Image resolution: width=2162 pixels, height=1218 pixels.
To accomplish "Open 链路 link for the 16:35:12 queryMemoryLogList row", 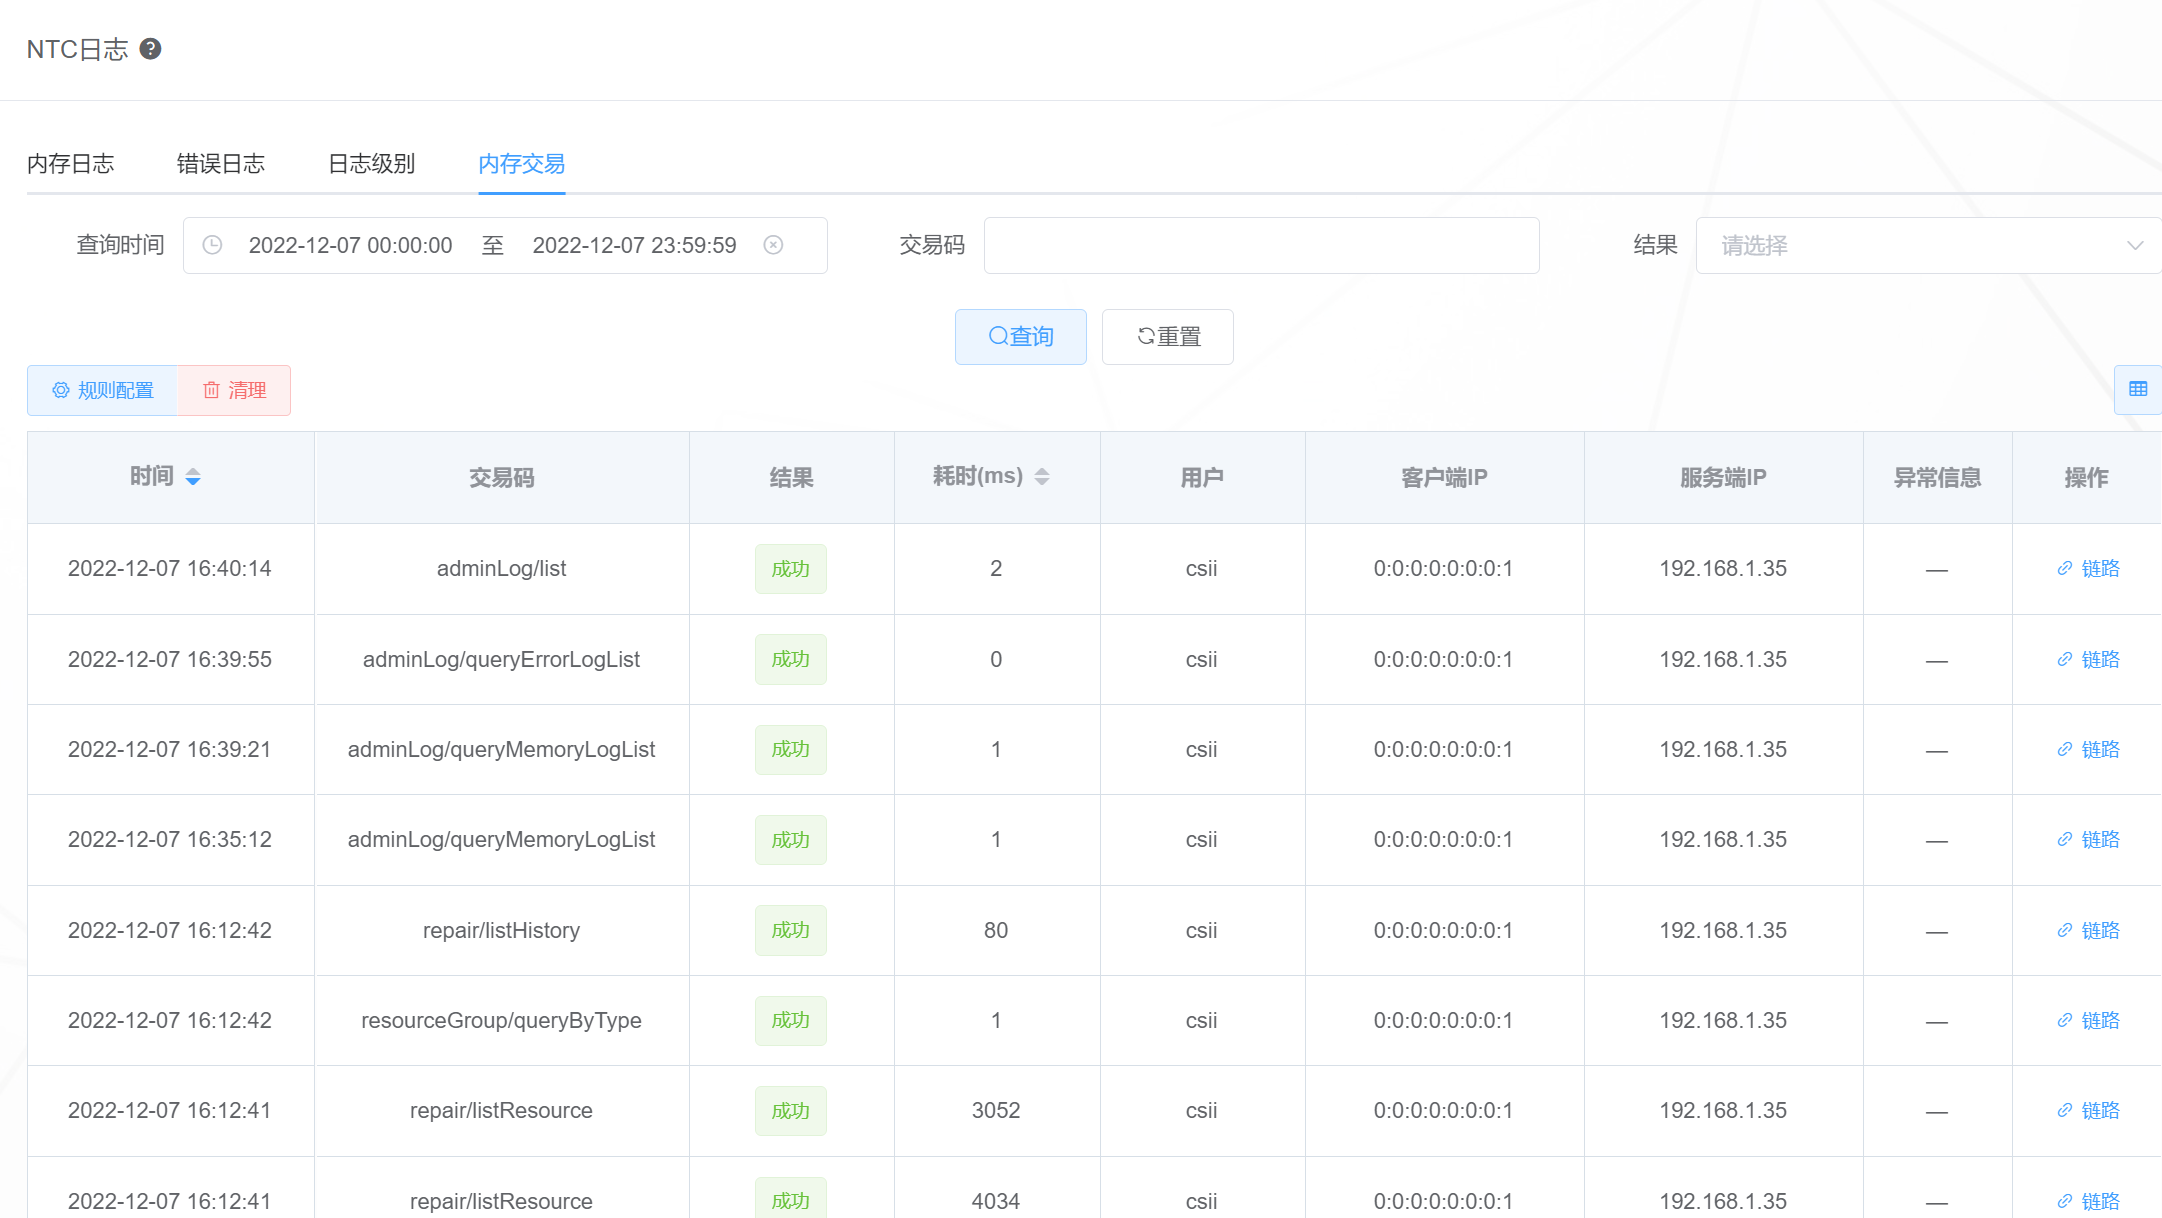I will coord(2088,840).
